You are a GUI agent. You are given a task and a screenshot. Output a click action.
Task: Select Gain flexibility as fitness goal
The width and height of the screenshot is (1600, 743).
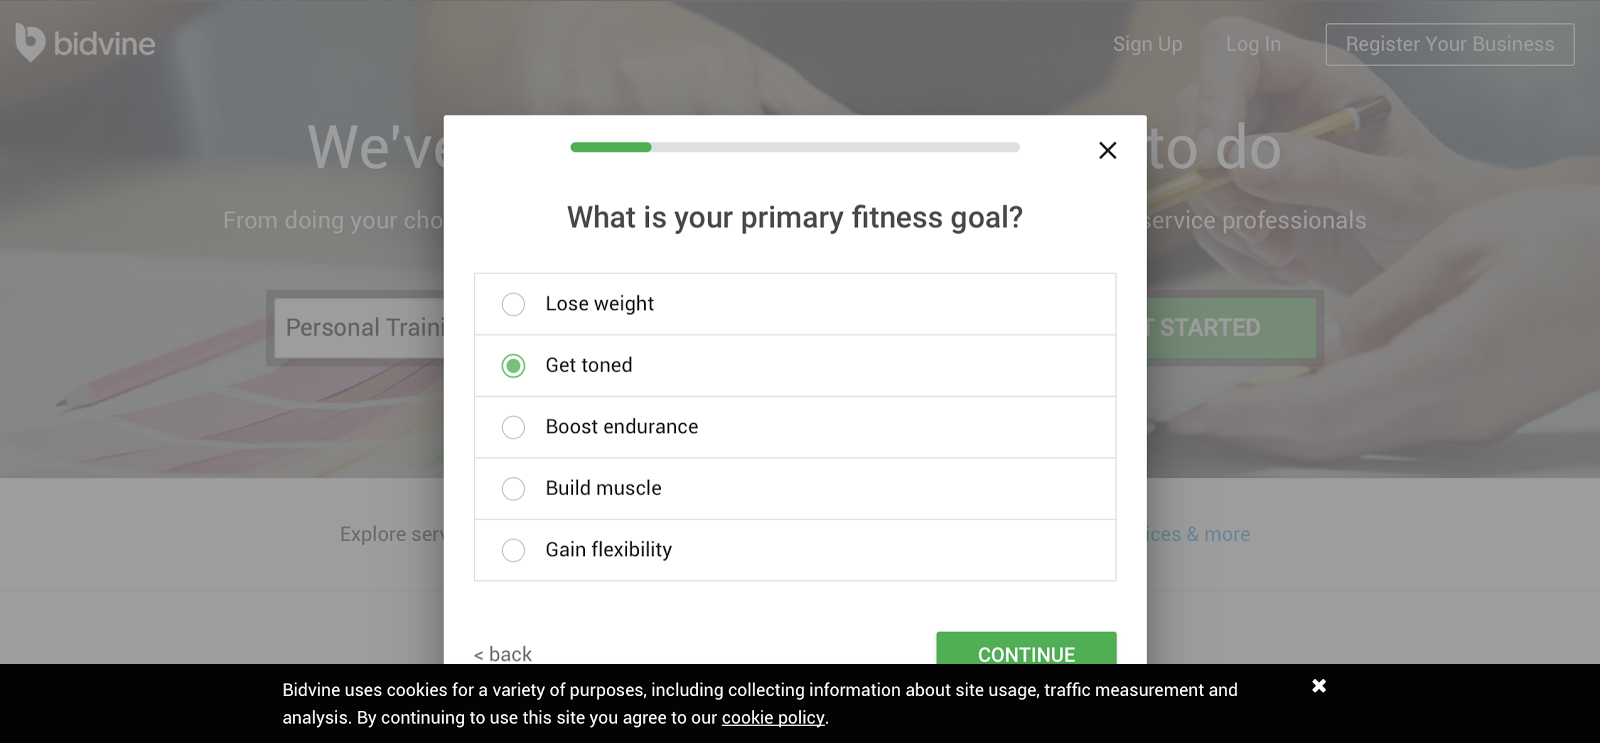pyautogui.click(x=513, y=550)
